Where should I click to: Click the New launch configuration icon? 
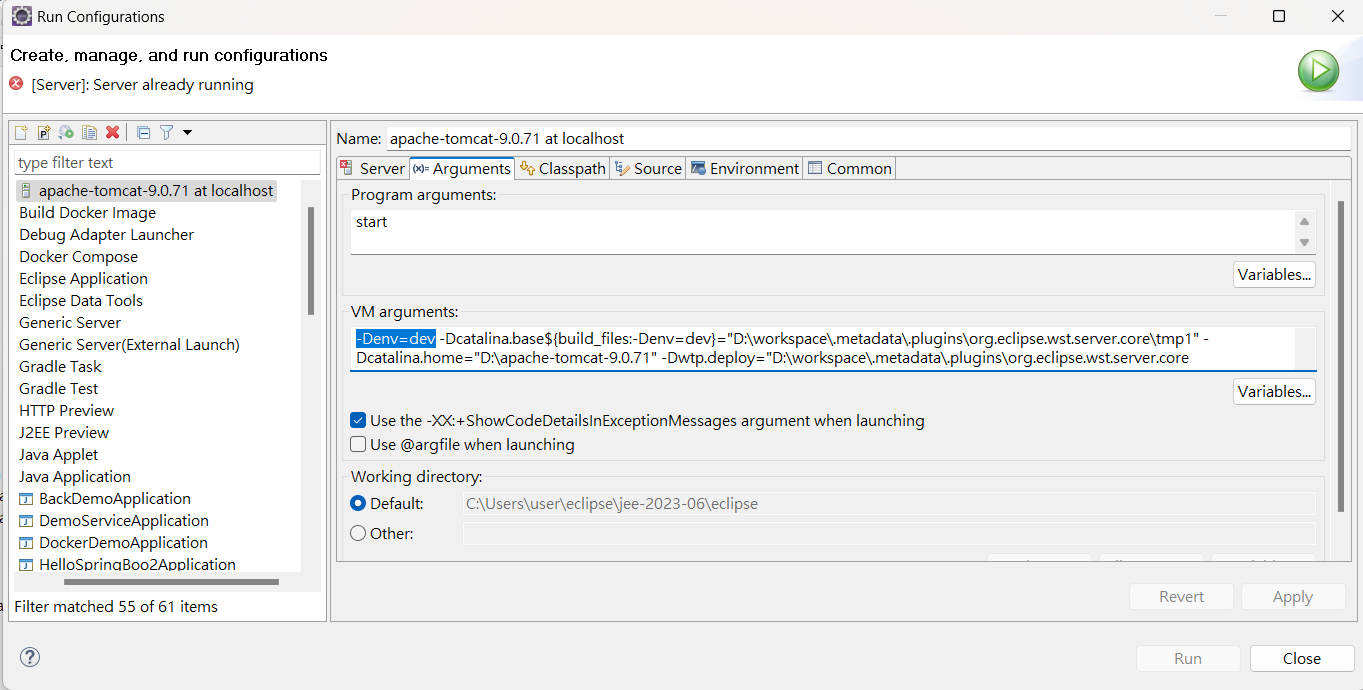point(21,132)
